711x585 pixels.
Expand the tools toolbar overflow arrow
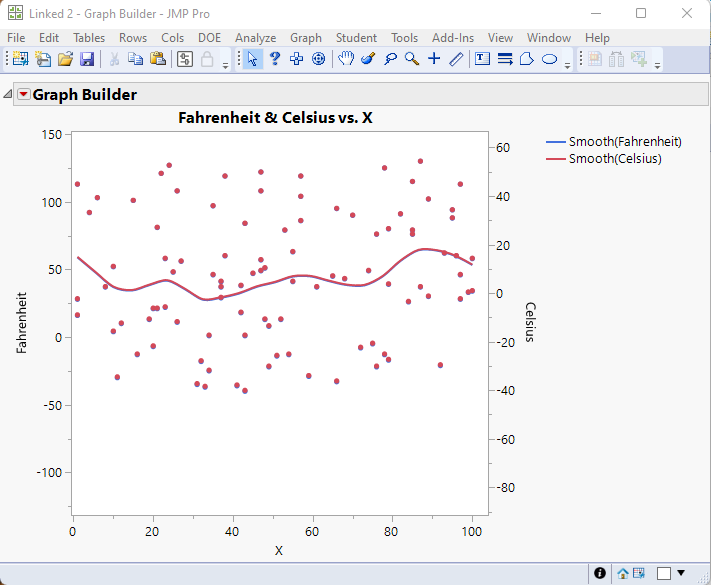(x=567, y=66)
